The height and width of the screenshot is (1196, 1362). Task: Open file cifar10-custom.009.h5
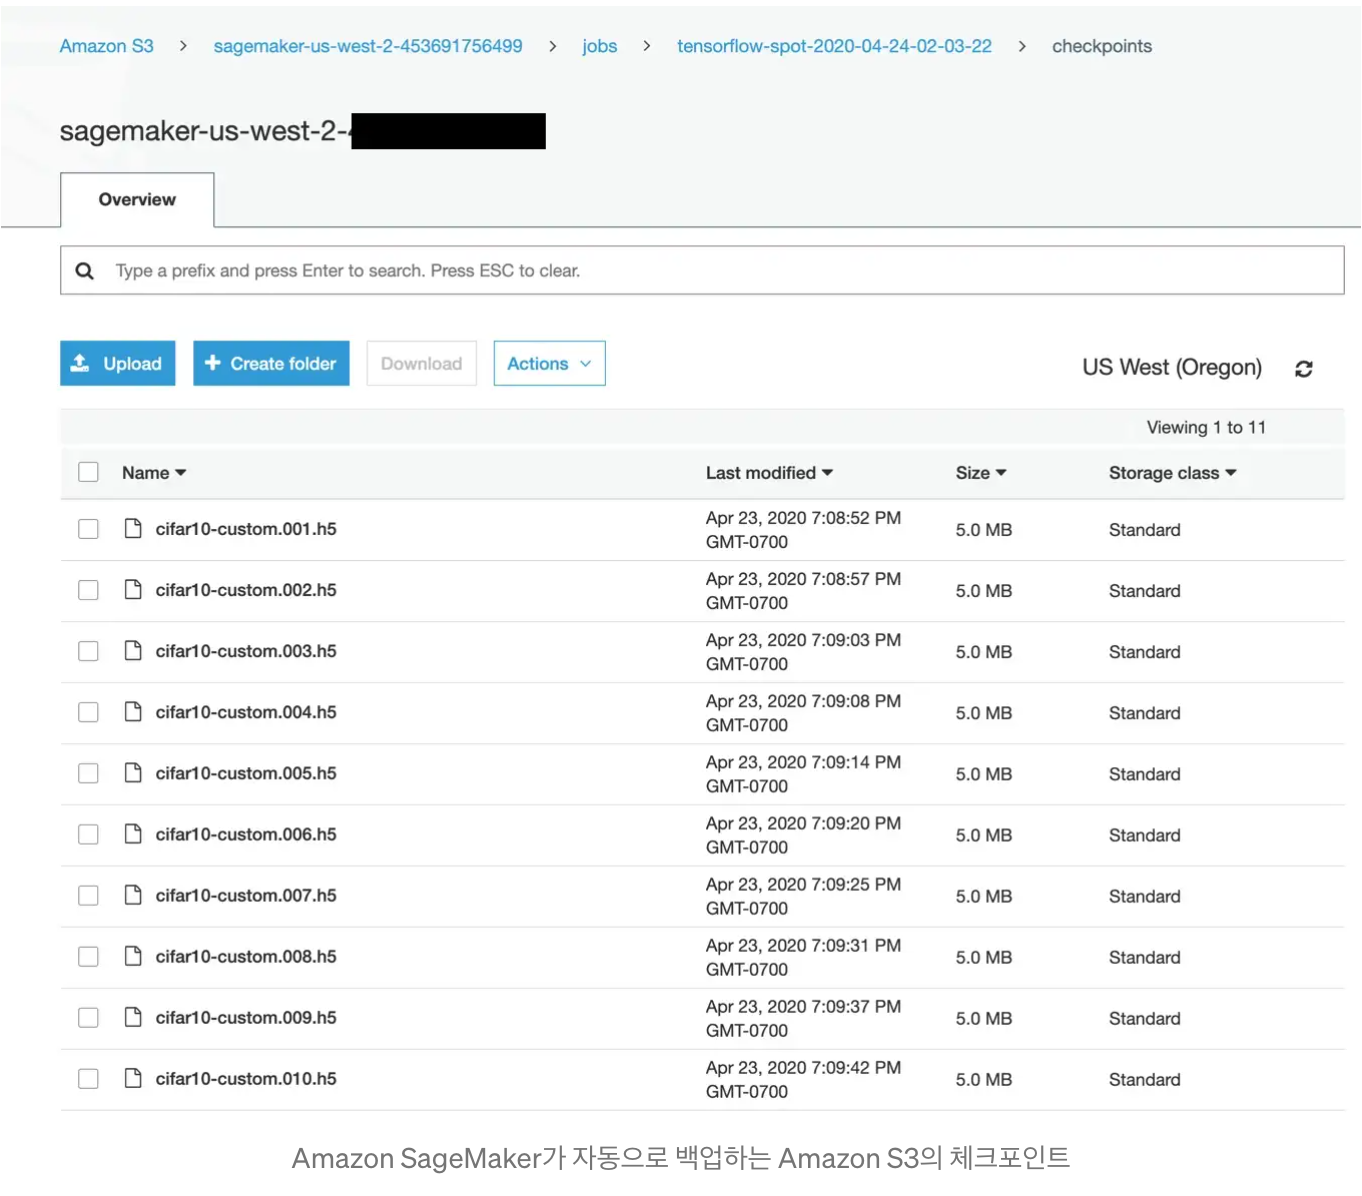(x=246, y=1017)
